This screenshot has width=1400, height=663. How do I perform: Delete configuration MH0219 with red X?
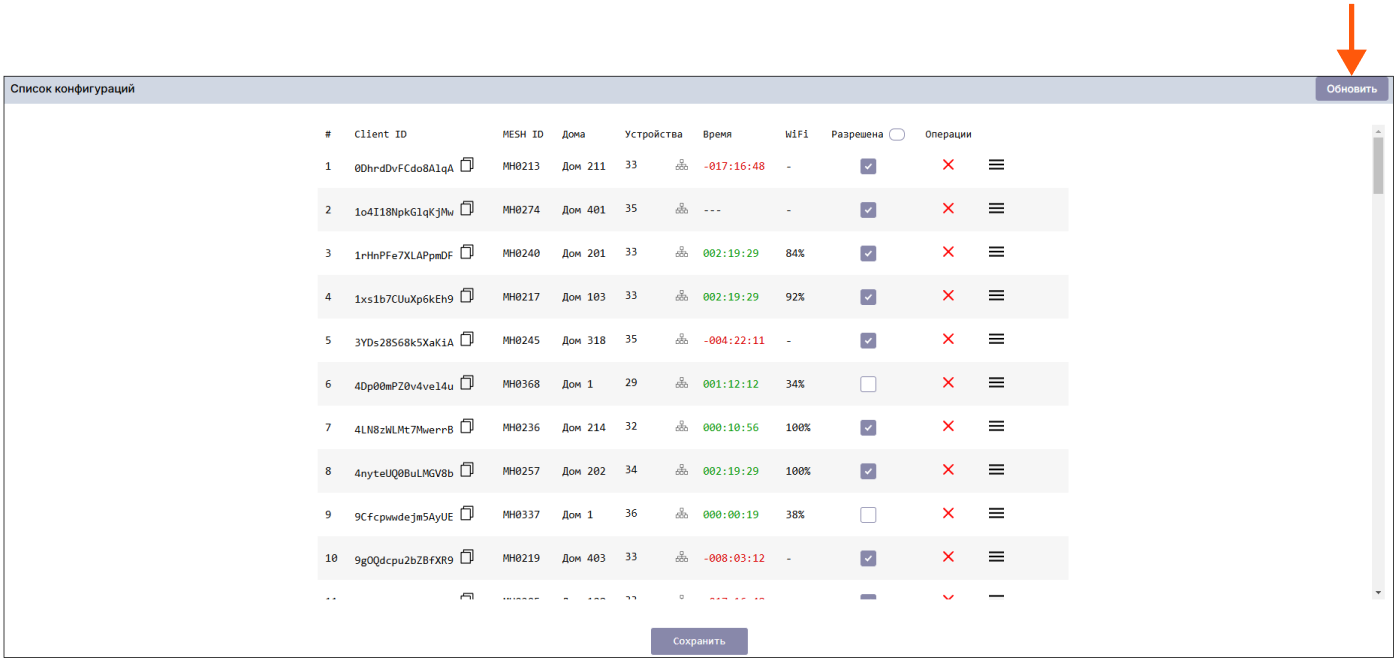point(948,557)
